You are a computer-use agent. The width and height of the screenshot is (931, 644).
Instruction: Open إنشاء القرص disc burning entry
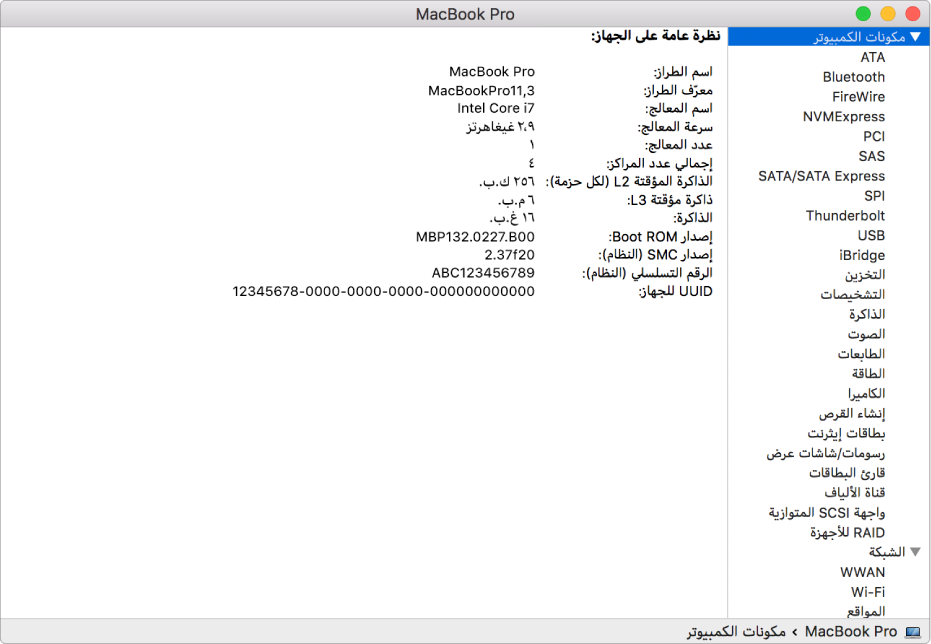(x=852, y=413)
